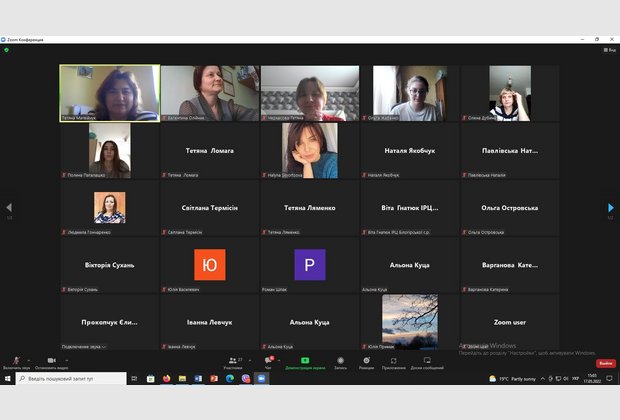Open the Apps icon in toolbar

coord(394,361)
